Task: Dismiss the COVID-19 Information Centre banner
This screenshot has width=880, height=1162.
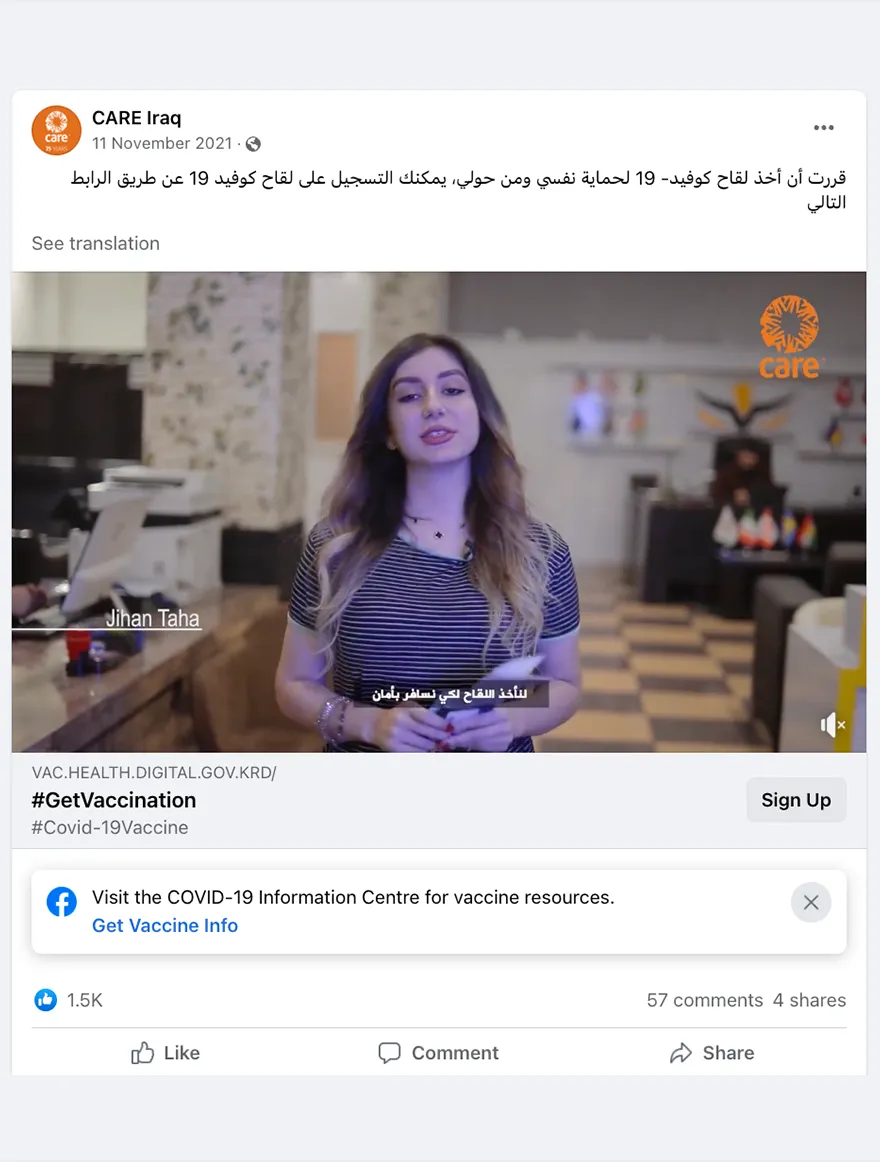Action: [x=811, y=903]
